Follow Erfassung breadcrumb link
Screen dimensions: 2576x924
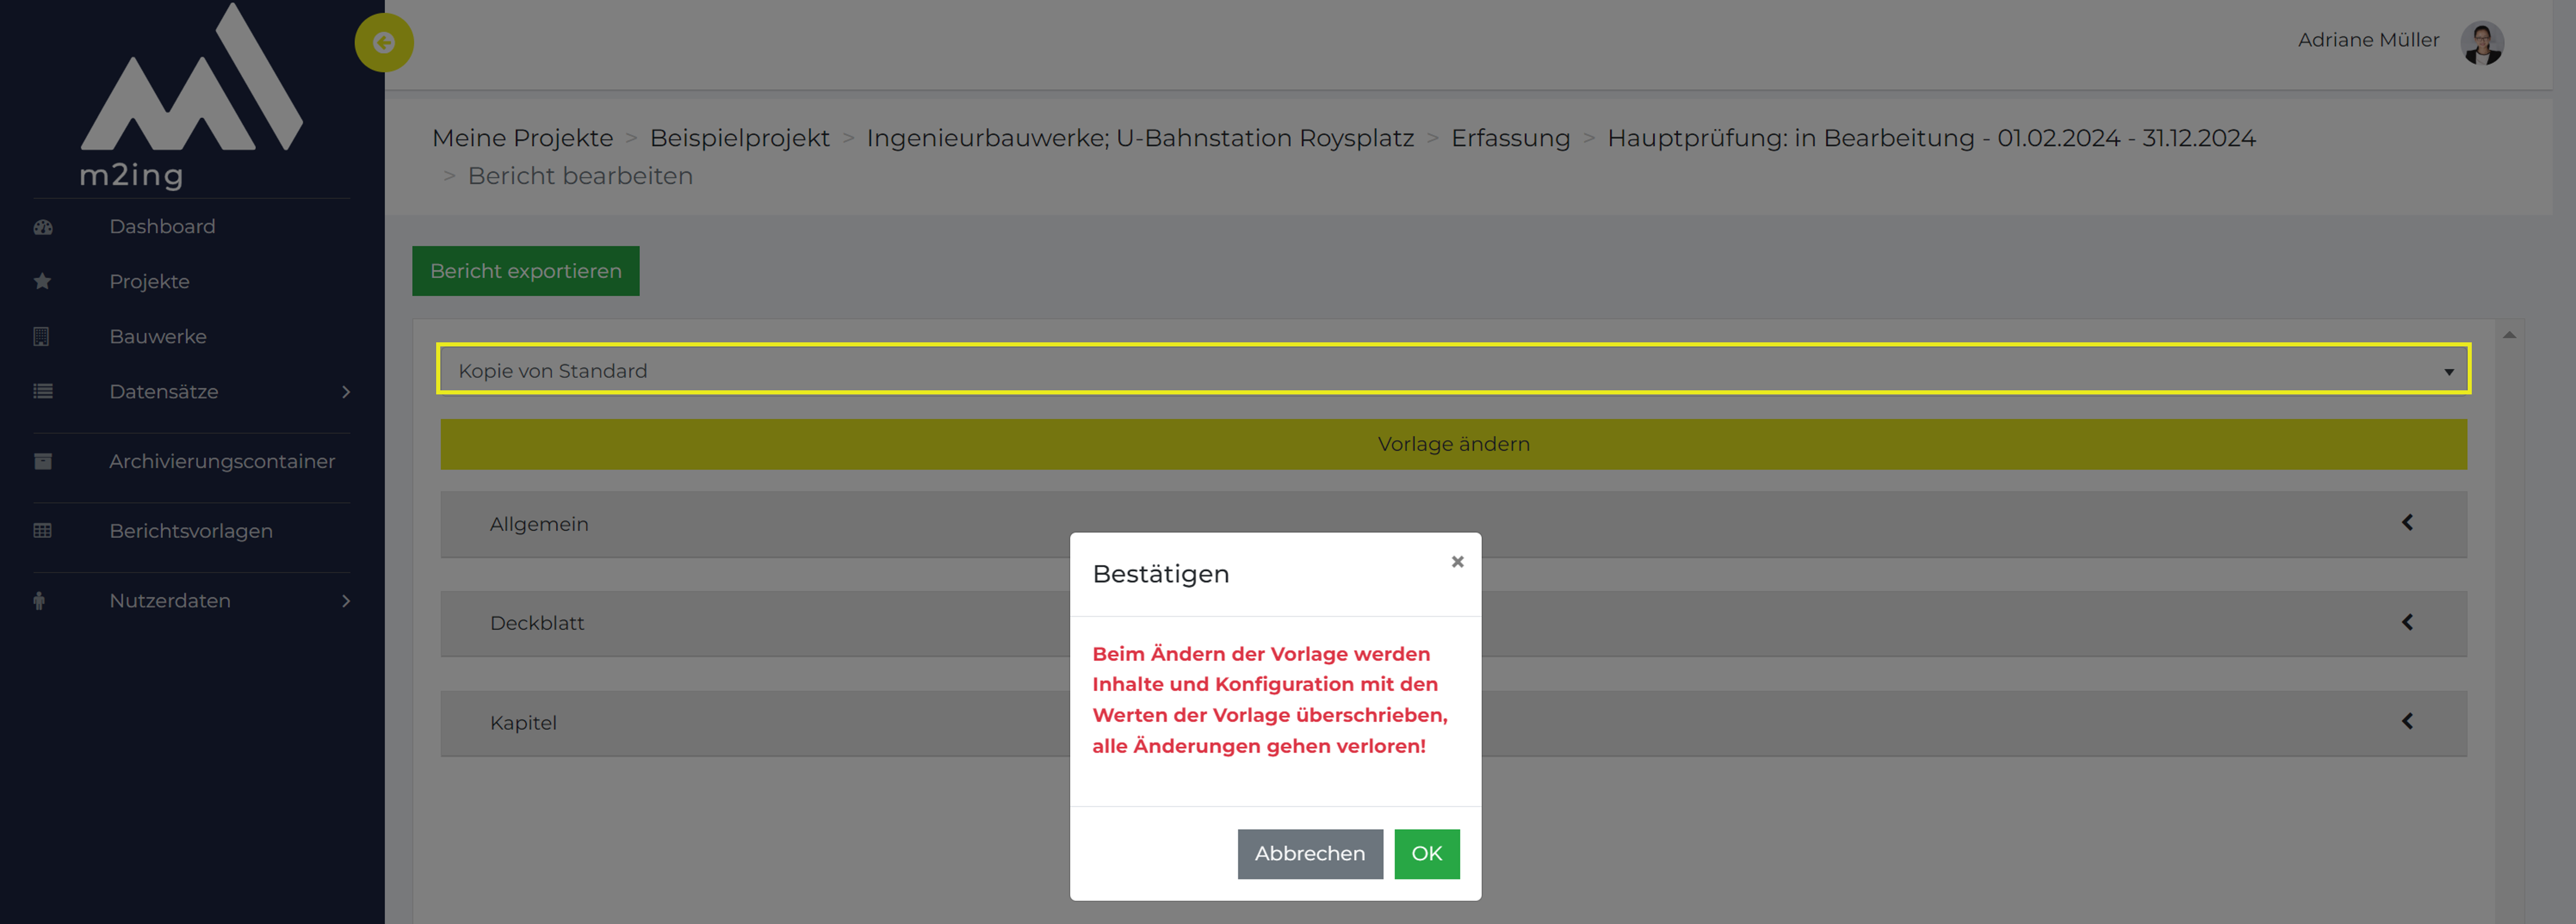click(1510, 138)
